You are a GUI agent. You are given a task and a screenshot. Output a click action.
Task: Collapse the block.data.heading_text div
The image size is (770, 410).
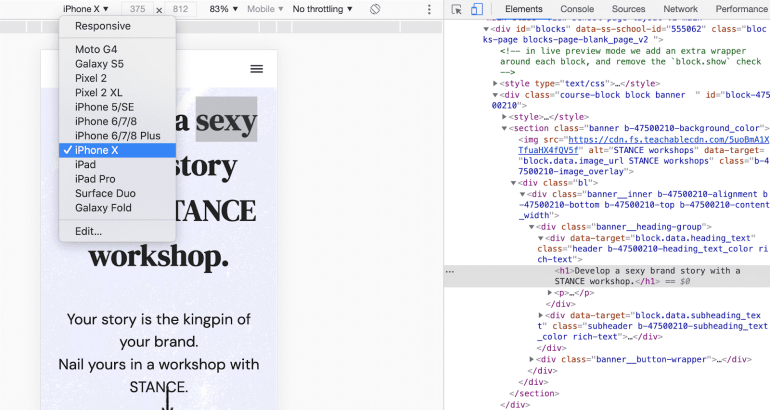[541, 238]
